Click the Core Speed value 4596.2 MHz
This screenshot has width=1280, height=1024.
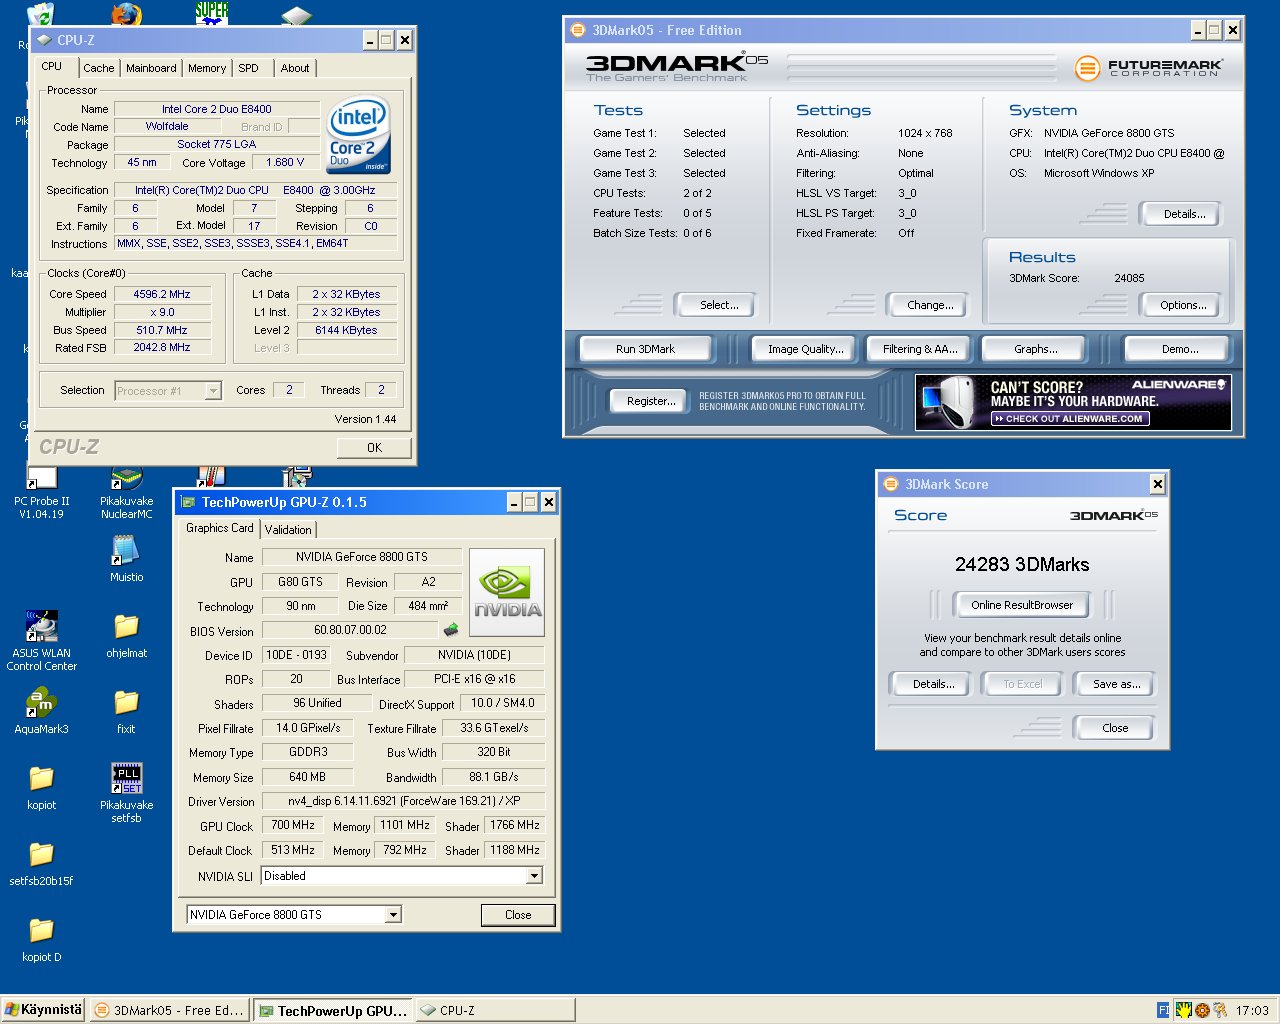162,294
